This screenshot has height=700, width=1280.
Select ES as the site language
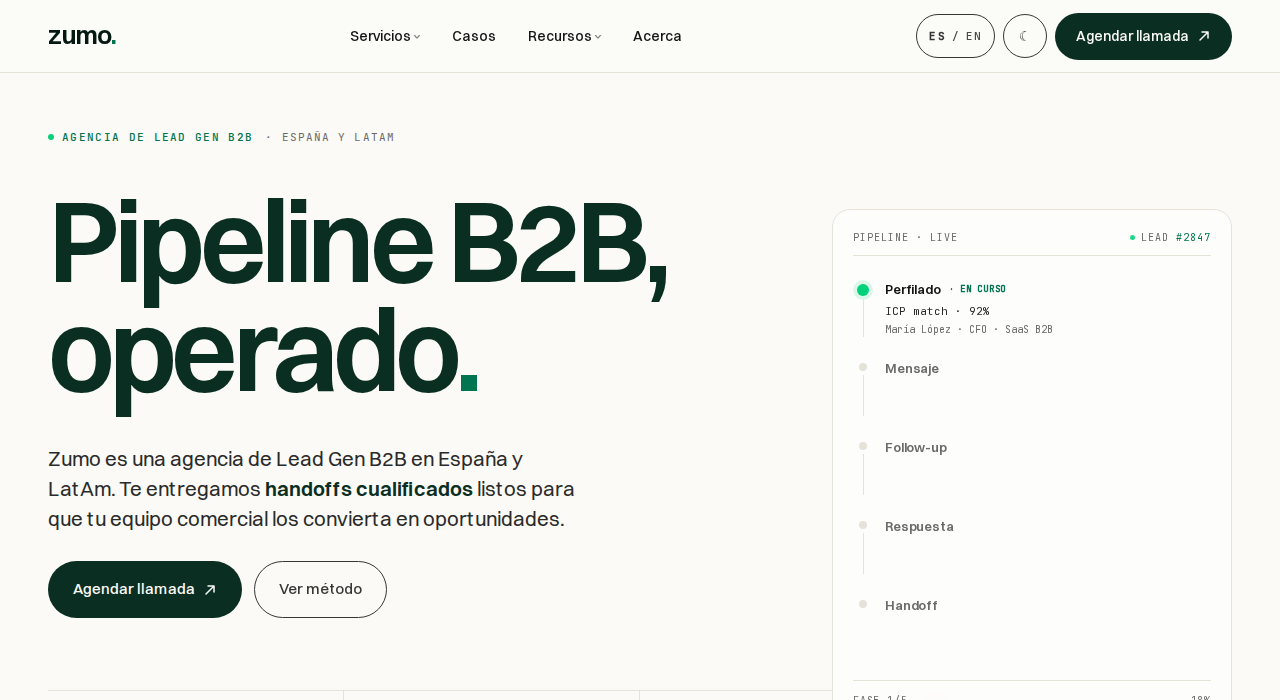[x=937, y=36]
